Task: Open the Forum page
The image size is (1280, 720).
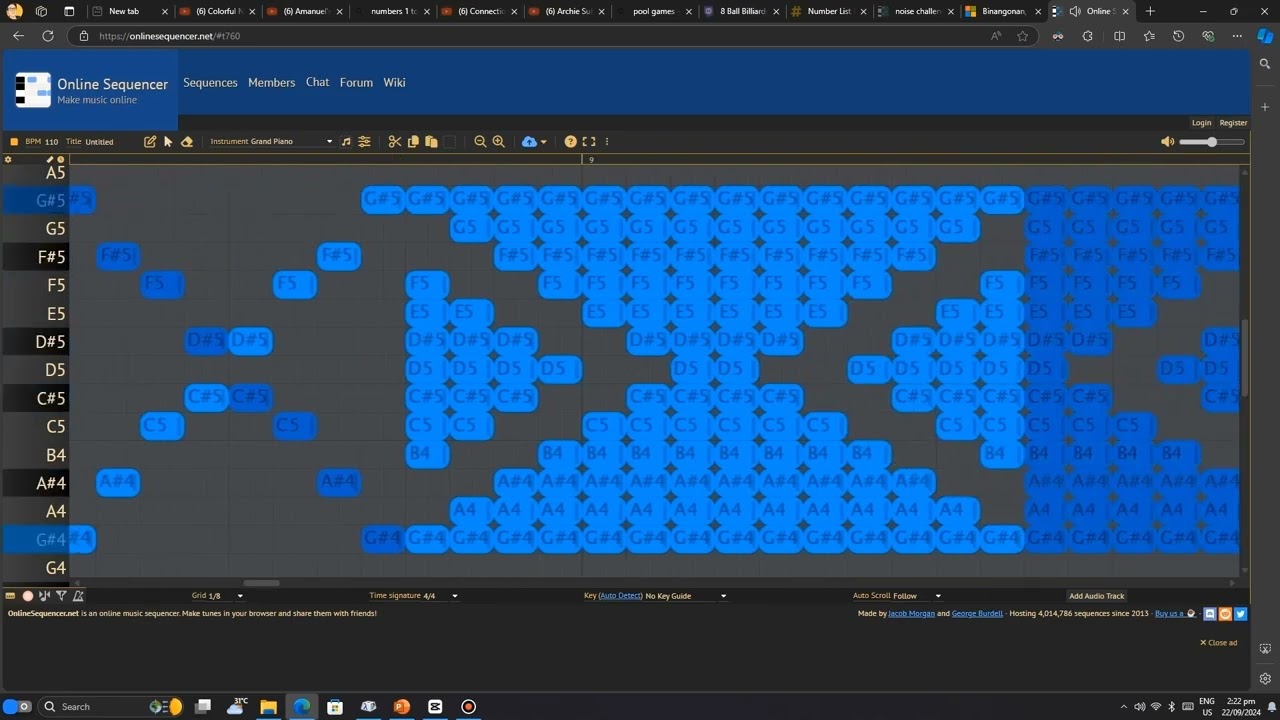Action: [356, 83]
